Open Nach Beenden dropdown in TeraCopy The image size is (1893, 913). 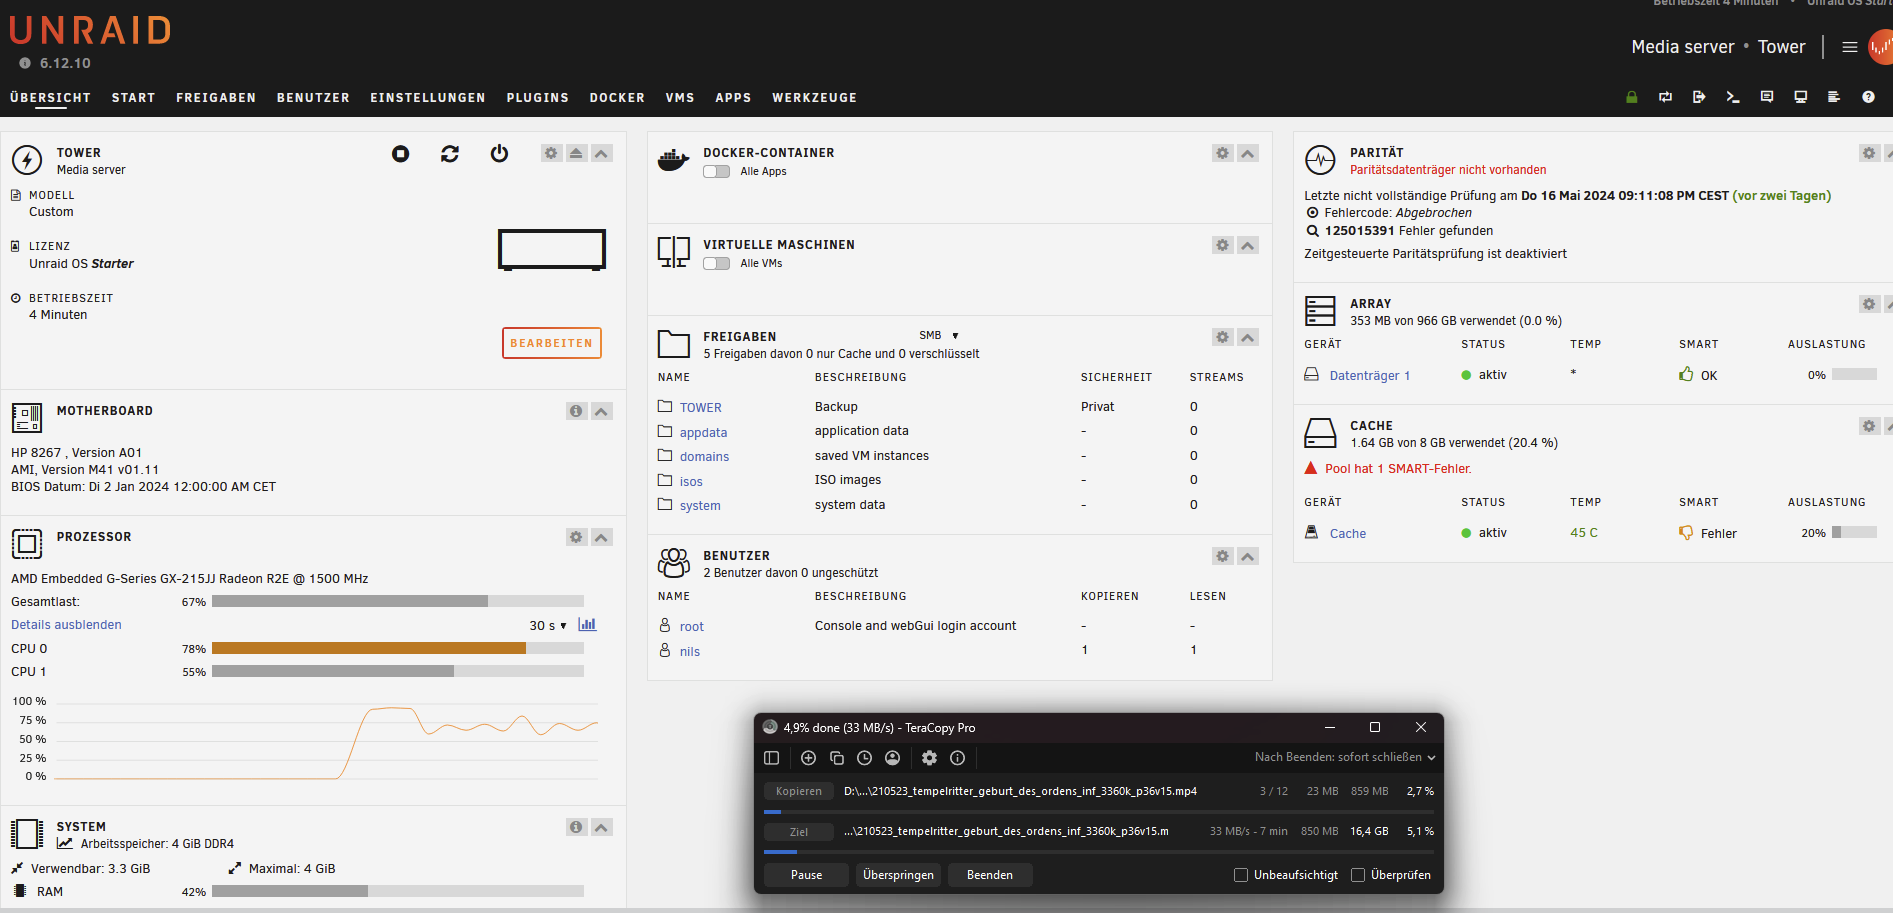click(1345, 757)
